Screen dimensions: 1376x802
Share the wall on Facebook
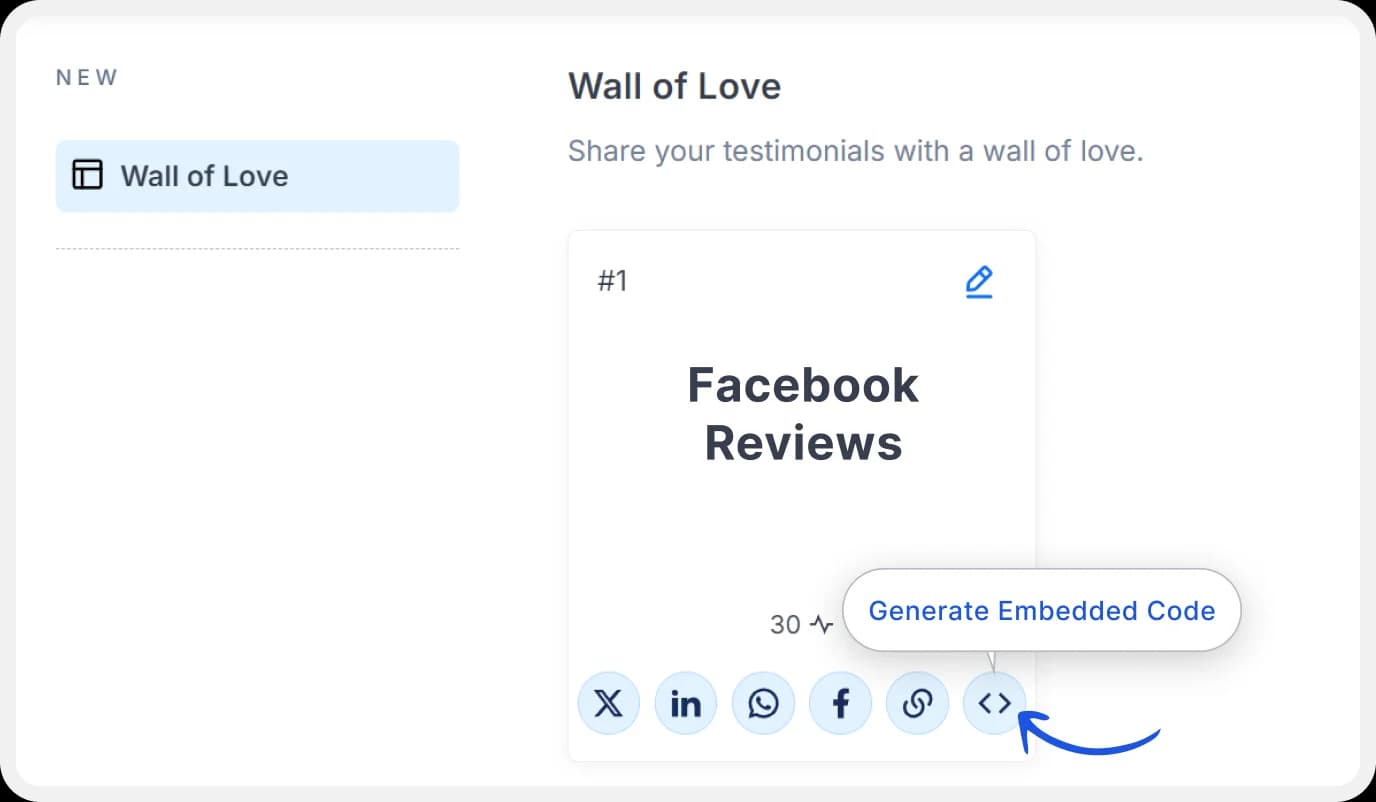coord(840,703)
